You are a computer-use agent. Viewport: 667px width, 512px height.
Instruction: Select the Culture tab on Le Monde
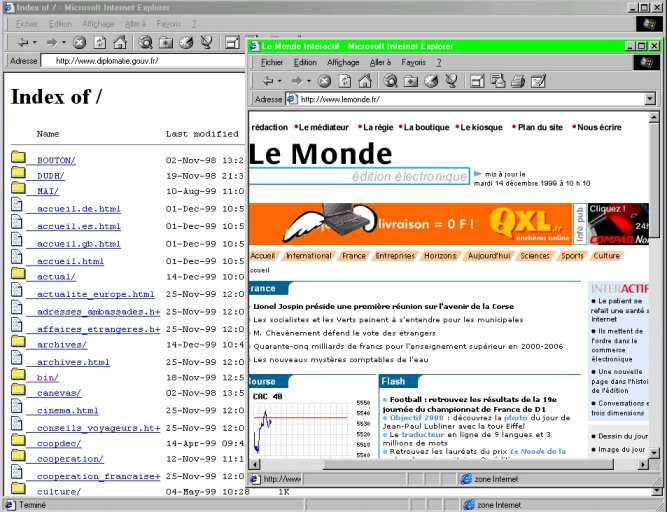606,256
